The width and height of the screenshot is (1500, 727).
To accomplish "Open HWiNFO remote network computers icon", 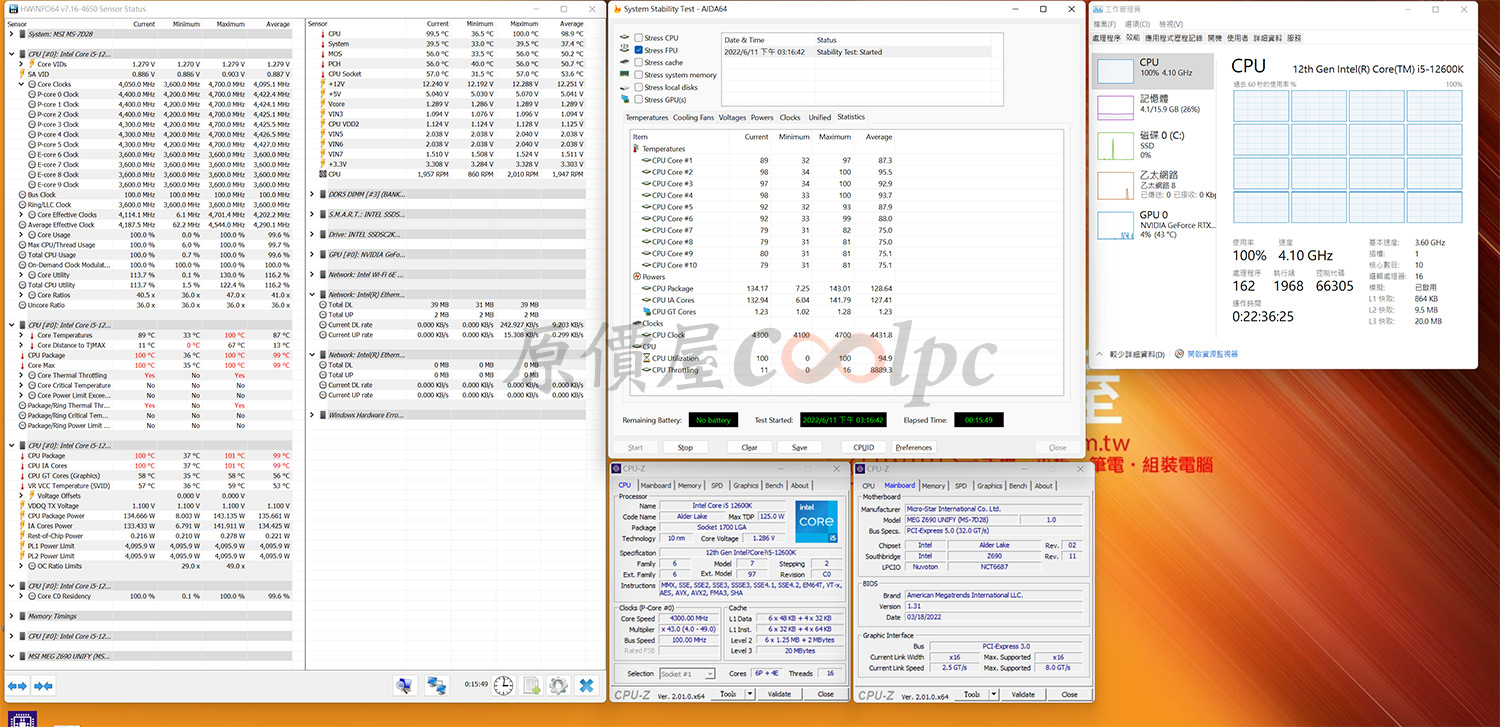I will click(x=437, y=685).
